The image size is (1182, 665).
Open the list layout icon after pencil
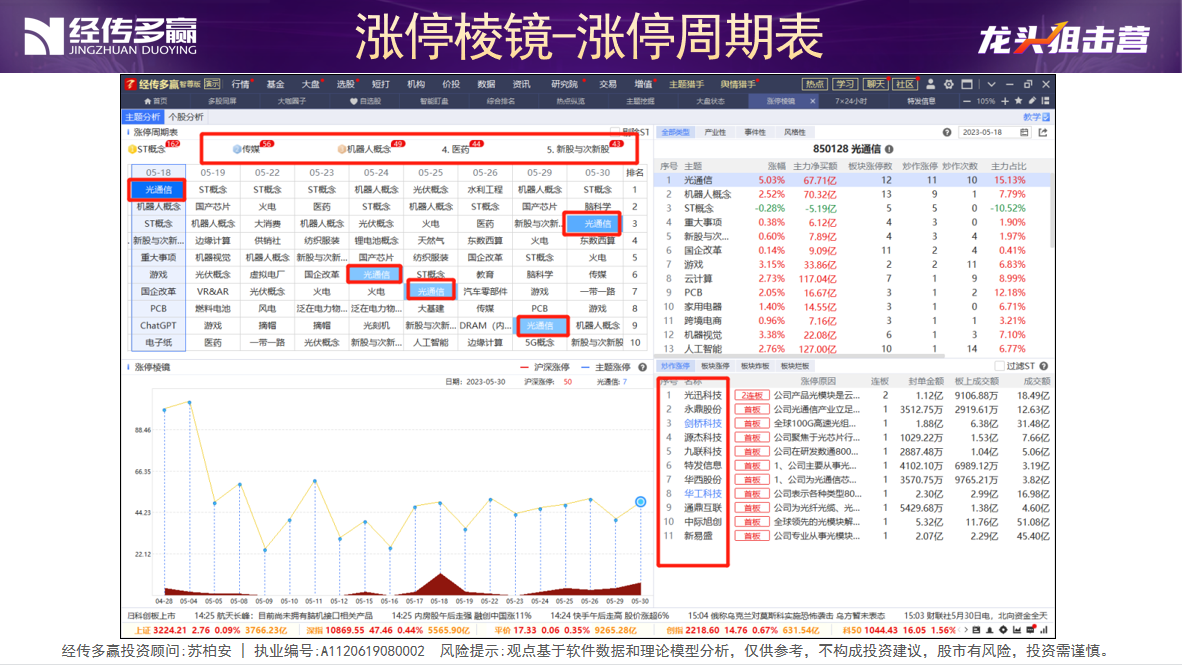coord(1045,100)
